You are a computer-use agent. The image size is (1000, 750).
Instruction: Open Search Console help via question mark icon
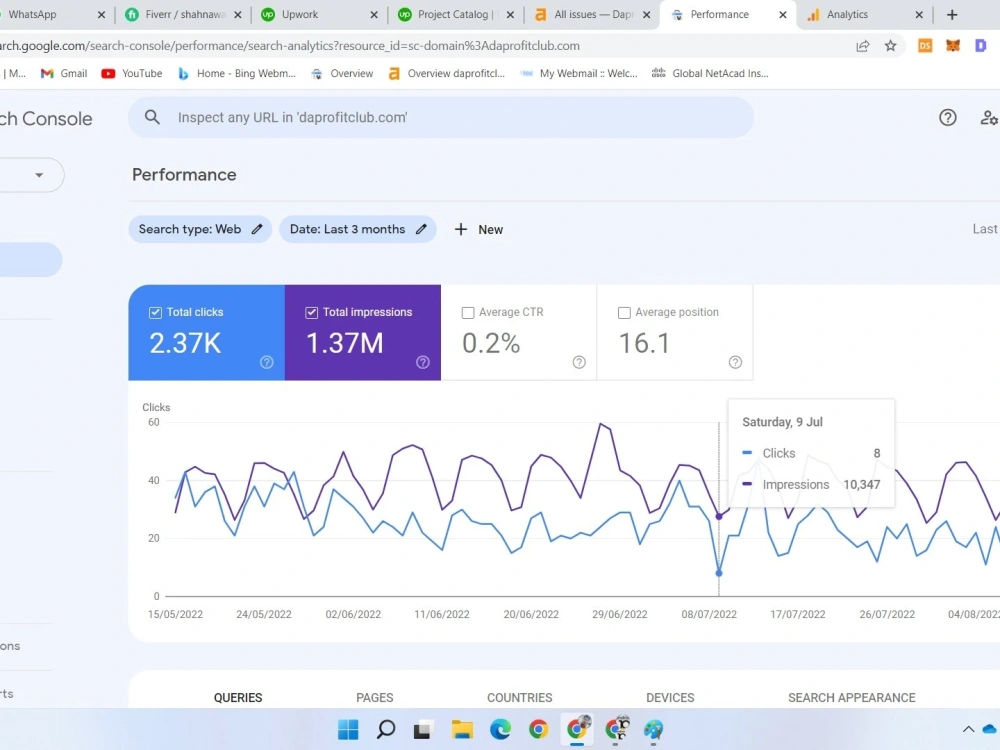click(x=947, y=117)
